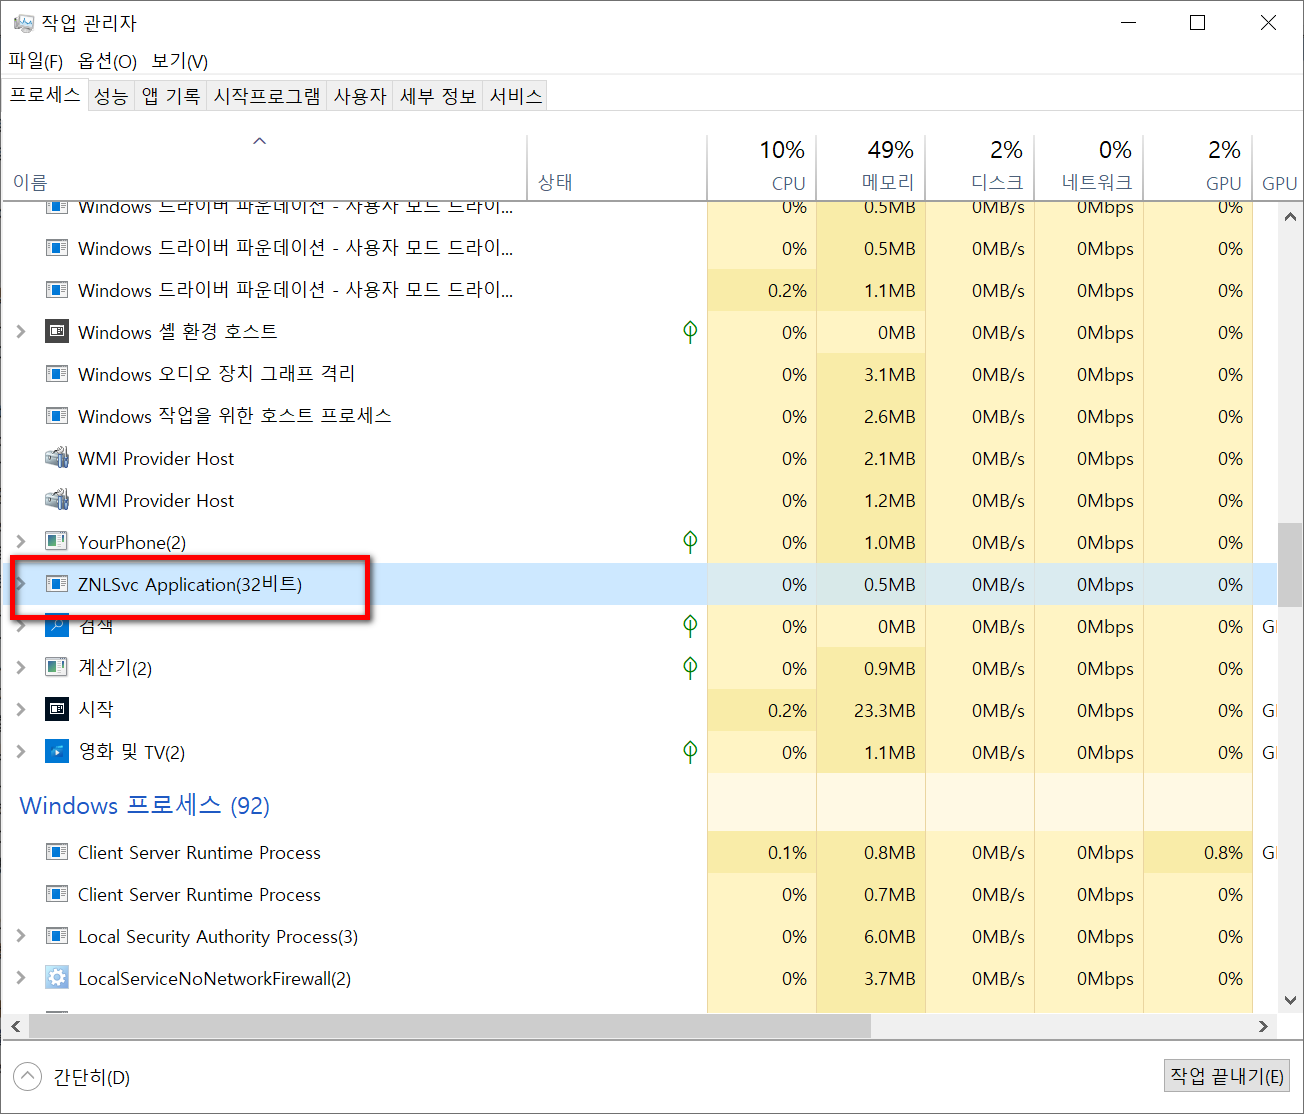This screenshot has width=1304, height=1114.
Task: Expand LocalServiceNoNetworkFirewall(2) group
Action: pyautogui.click(x=21, y=978)
